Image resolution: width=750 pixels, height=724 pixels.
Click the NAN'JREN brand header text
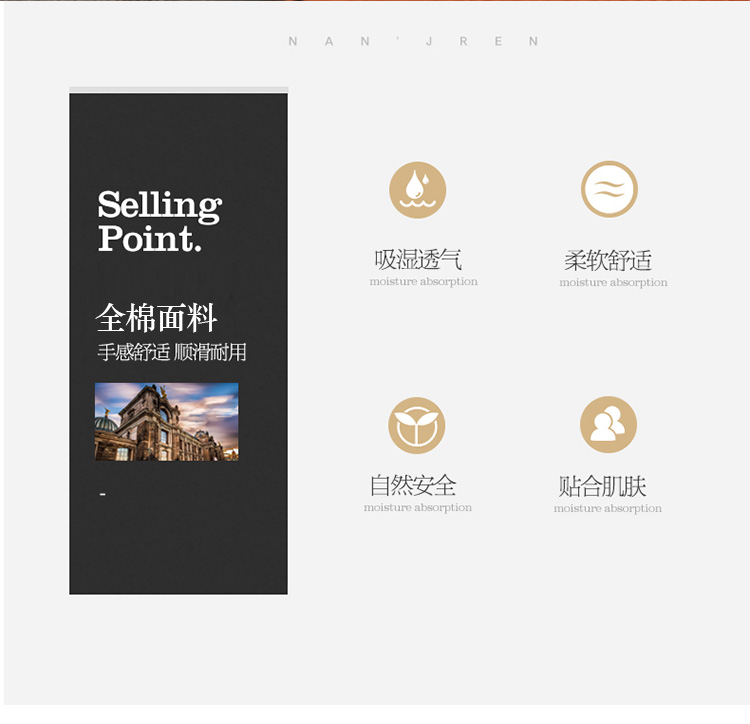coord(414,42)
